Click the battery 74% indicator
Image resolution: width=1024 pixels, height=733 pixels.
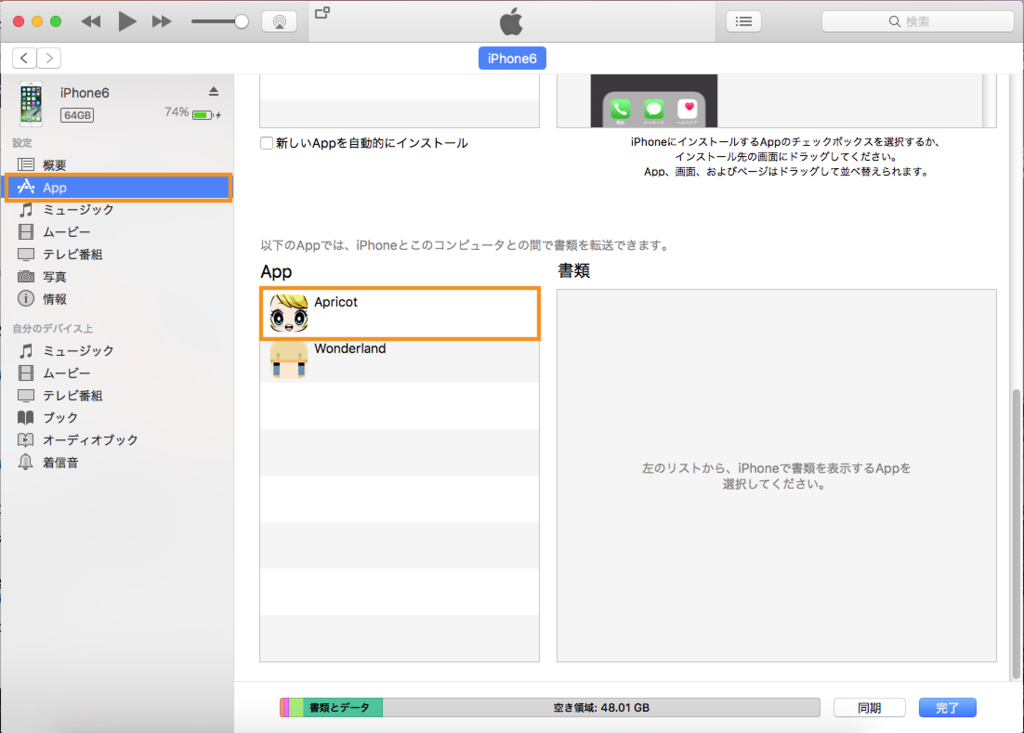click(193, 114)
